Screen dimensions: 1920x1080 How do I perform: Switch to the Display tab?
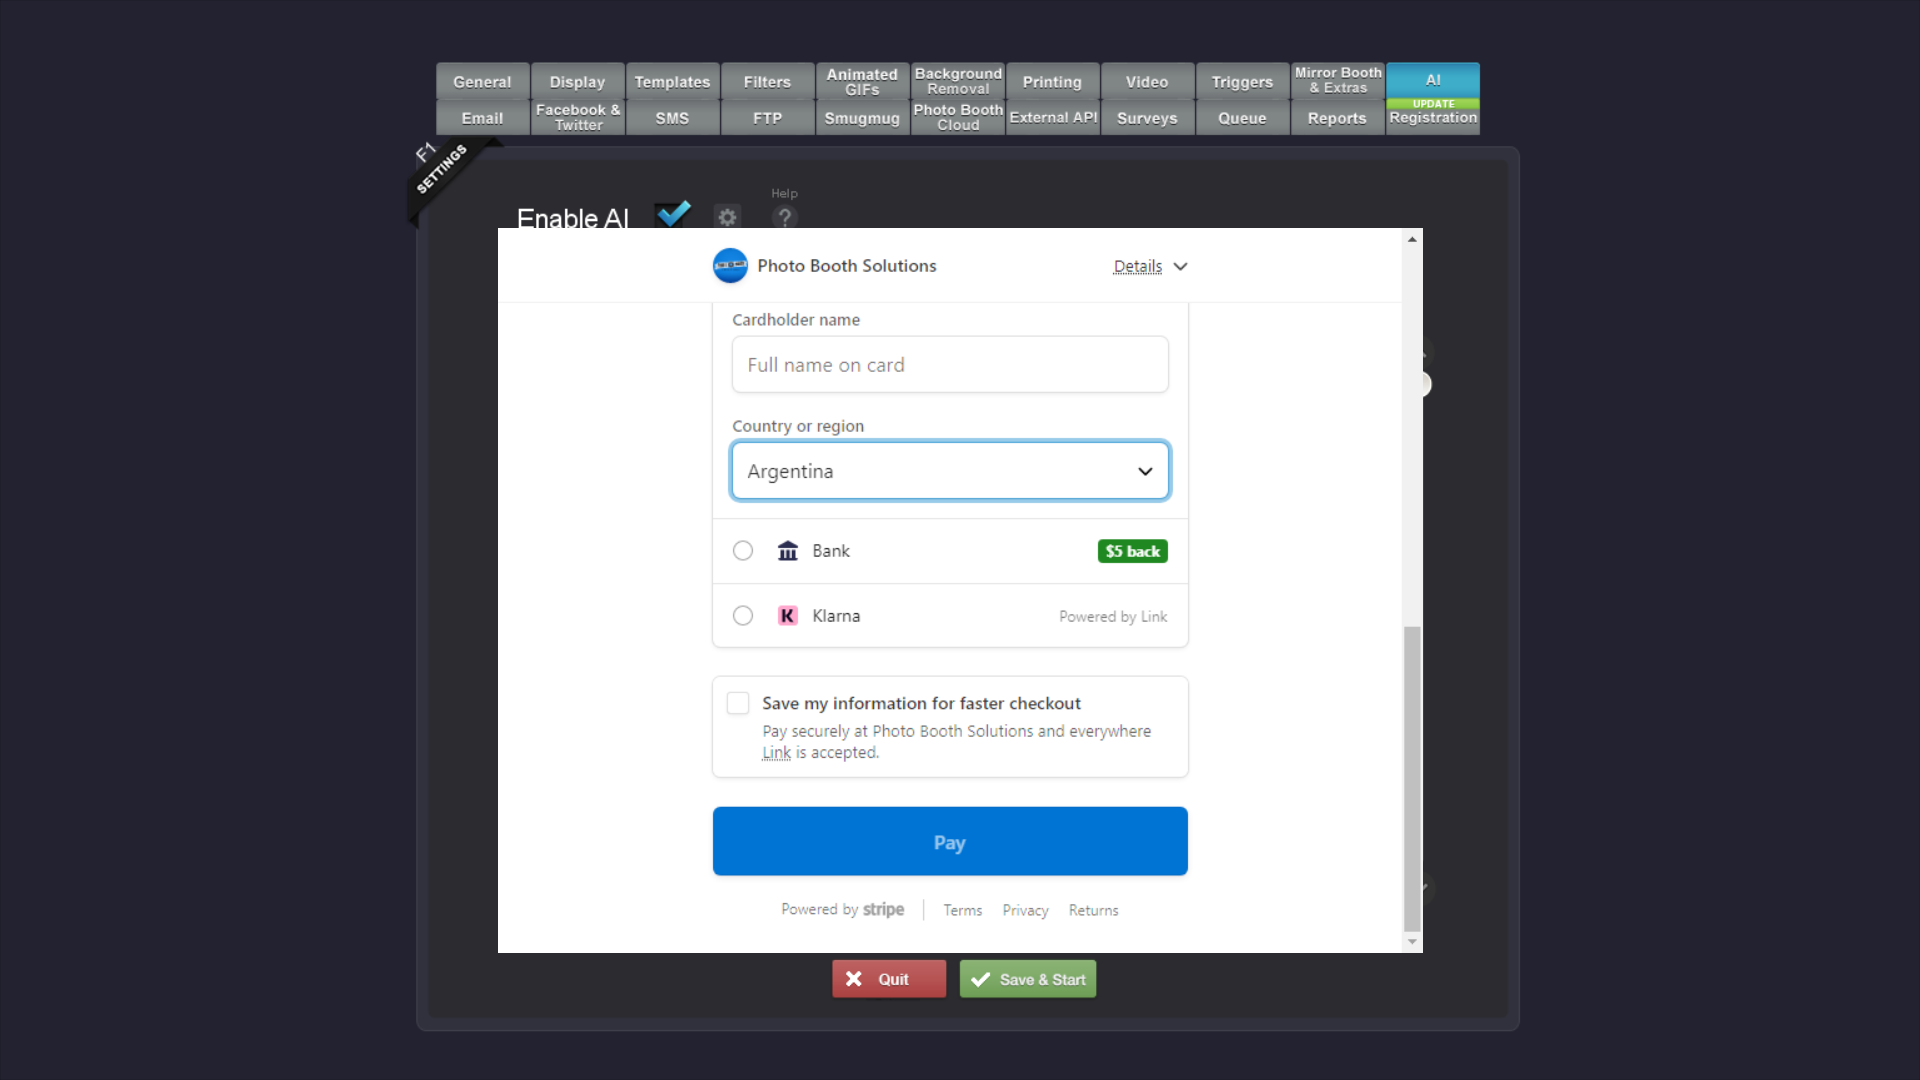pos(577,81)
